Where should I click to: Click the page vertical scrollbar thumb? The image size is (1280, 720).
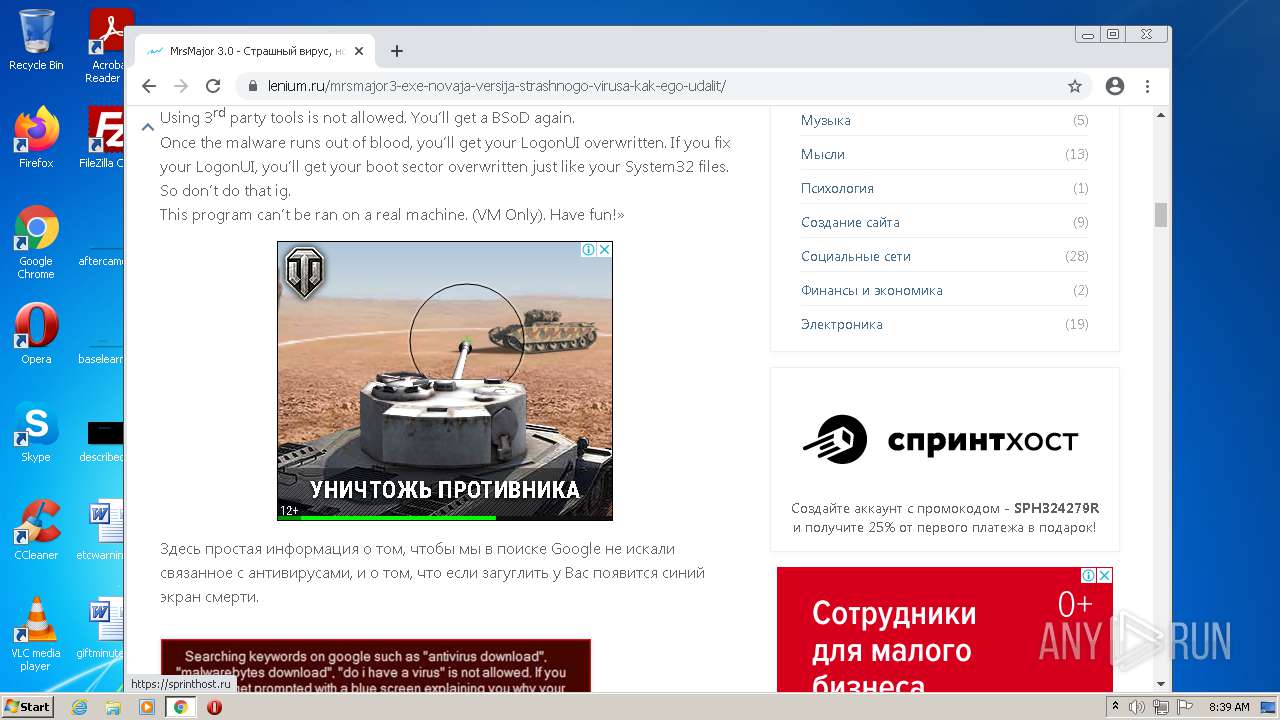click(1161, 215)
